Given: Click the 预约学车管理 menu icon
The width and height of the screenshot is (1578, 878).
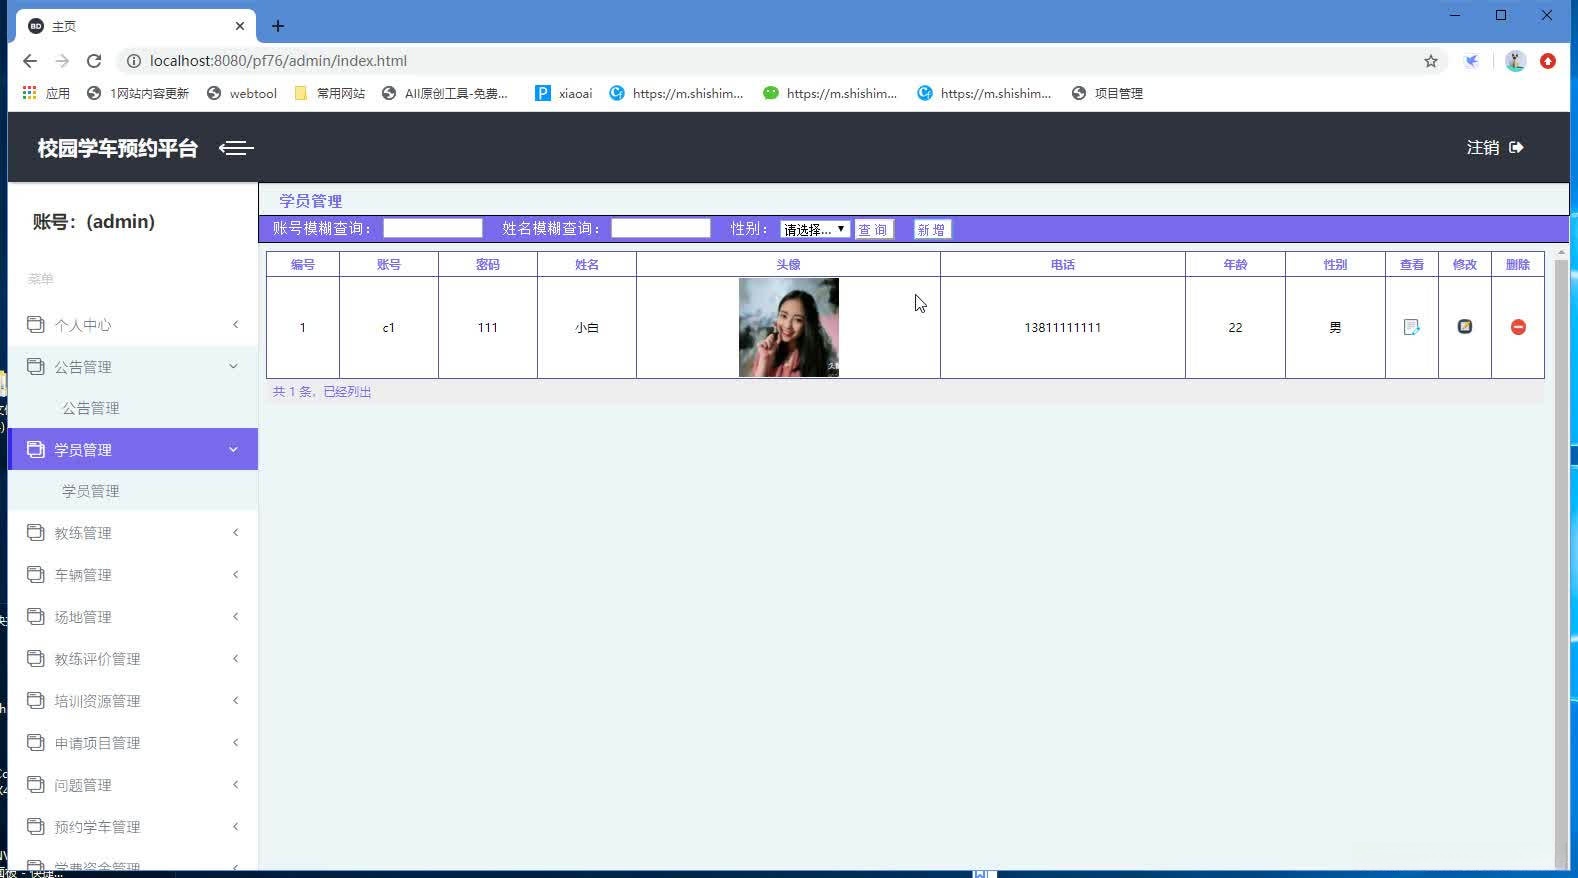Looking at the screenshot, I should pos(36,826).
